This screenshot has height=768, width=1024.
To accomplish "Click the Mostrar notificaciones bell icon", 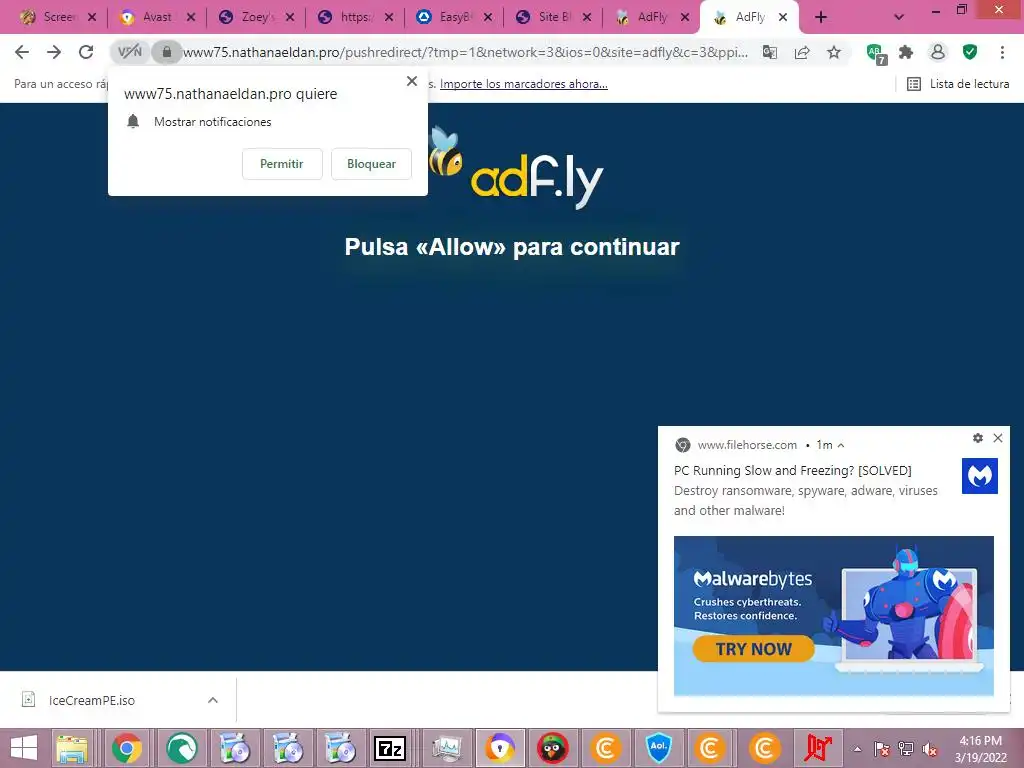I will click(x=133, y=121).
